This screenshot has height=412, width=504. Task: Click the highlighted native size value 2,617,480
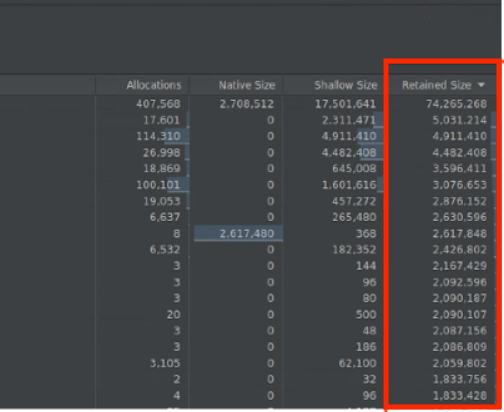pos(247,233)
